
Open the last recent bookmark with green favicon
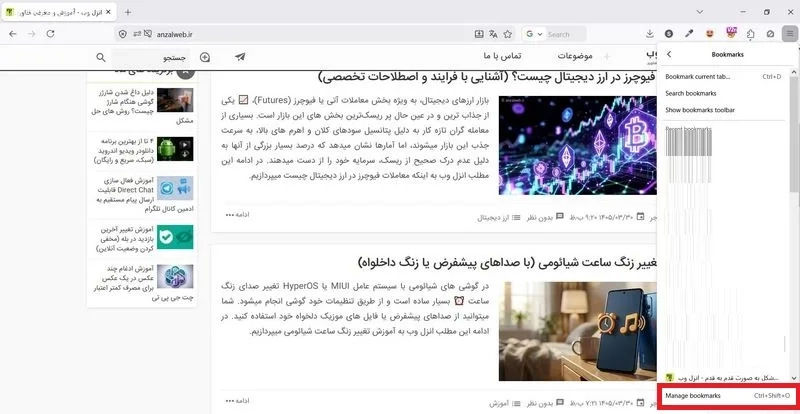pyautogui.click(x=724, y=377)
